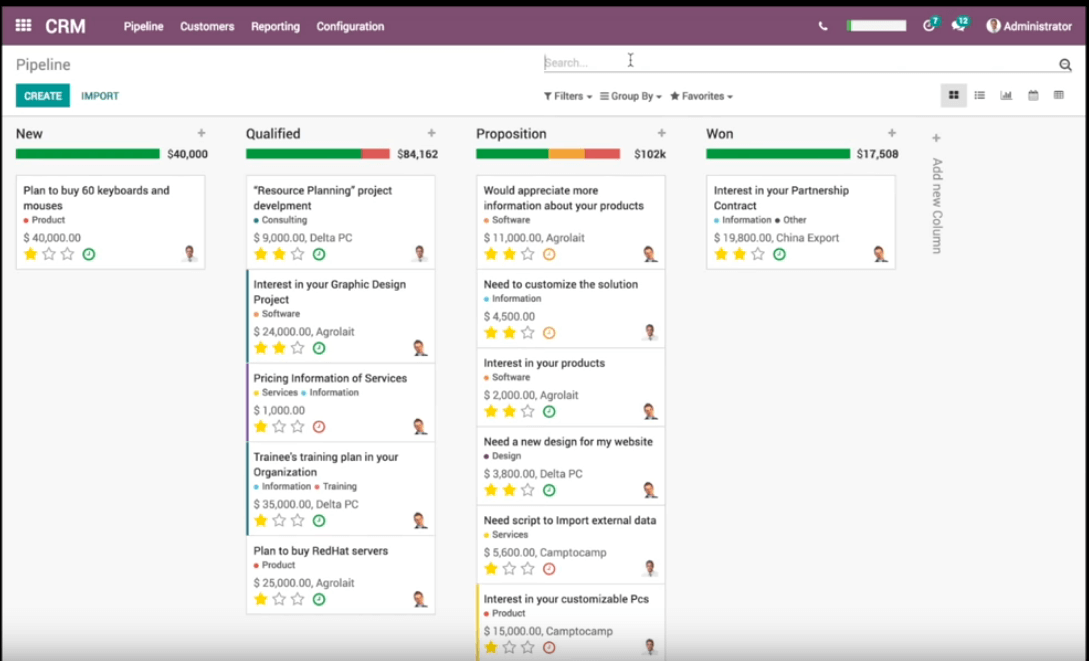Open the Configuration menu

tap(350, 26)
